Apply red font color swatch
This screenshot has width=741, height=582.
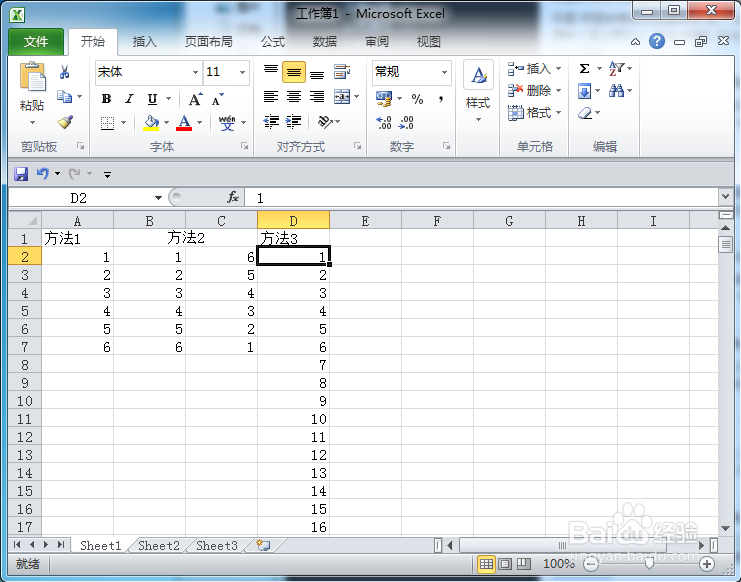pos(184,123)
